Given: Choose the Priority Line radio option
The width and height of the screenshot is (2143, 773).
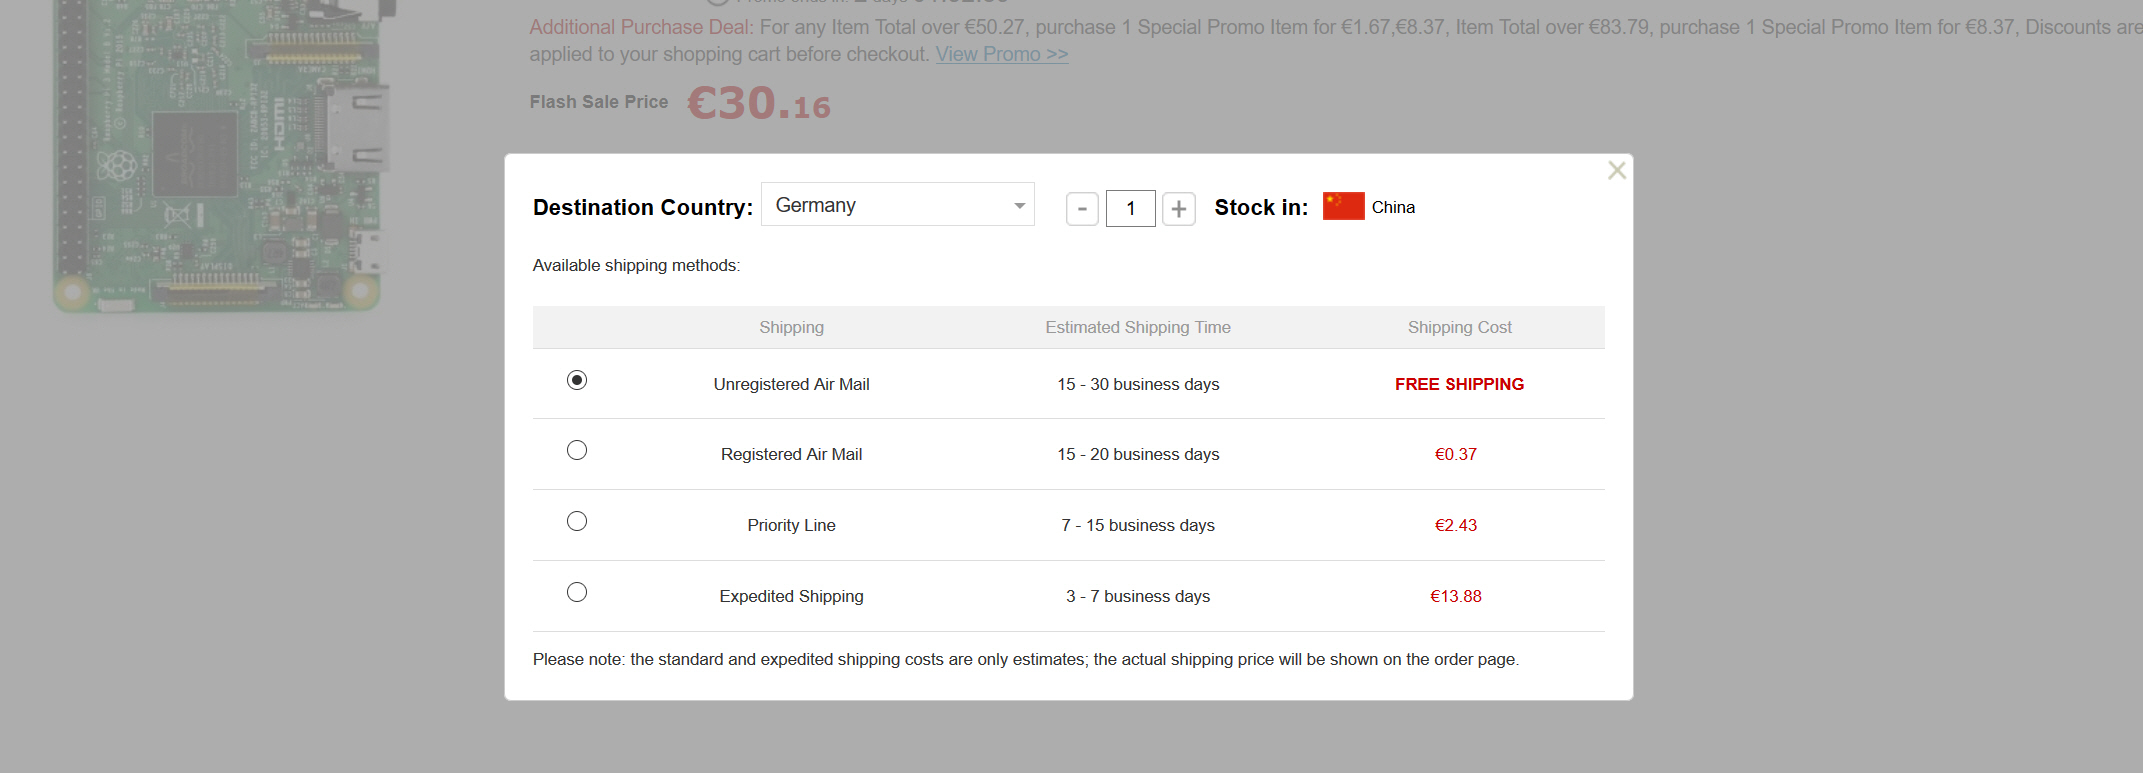Looking at the screenshot, I should tap(577, 521).
